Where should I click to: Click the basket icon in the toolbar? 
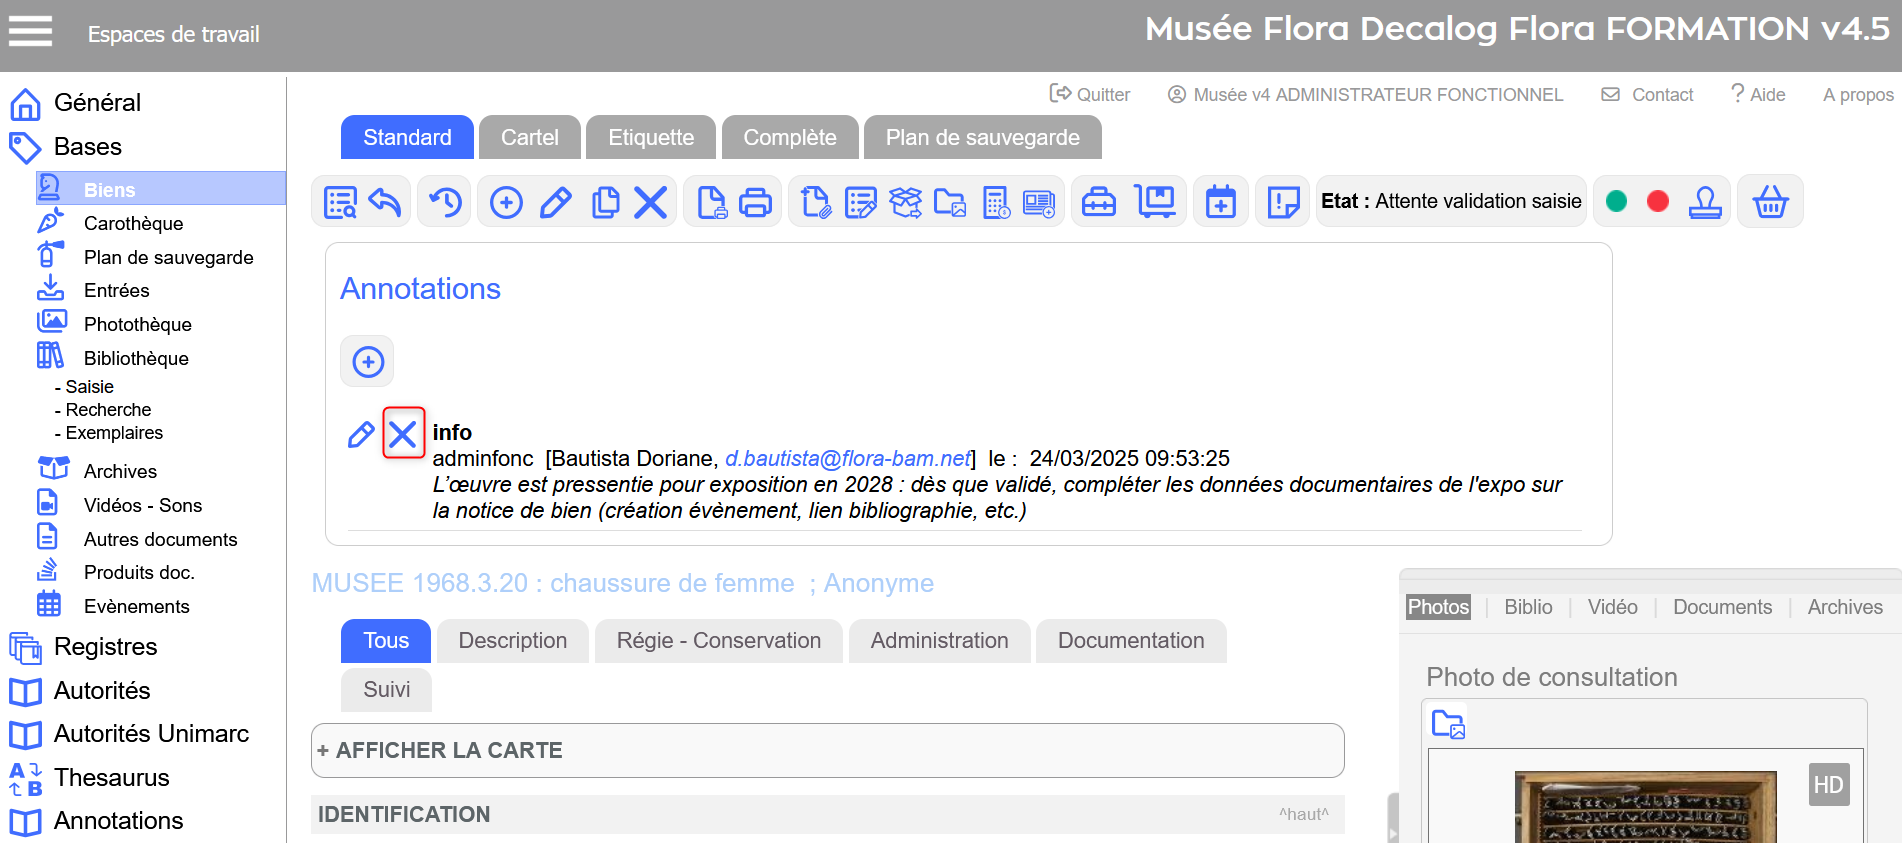(x=1770, y=202)
